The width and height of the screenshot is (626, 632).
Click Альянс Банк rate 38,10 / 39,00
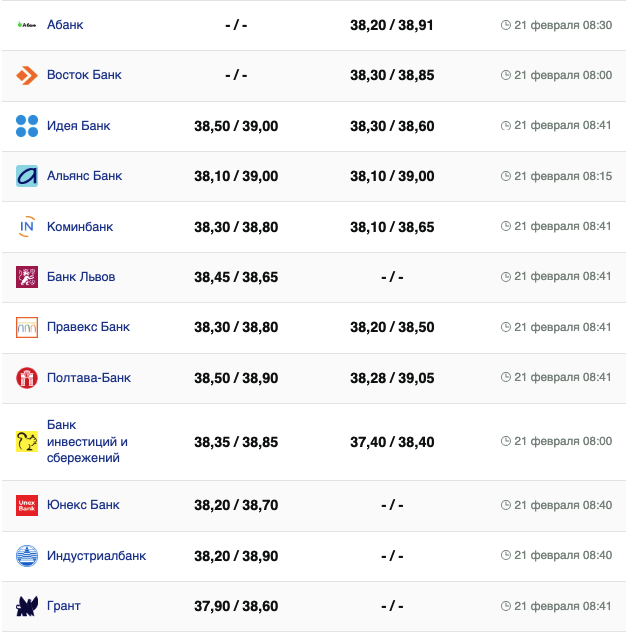pyautogui.click(x=236, y=176)
